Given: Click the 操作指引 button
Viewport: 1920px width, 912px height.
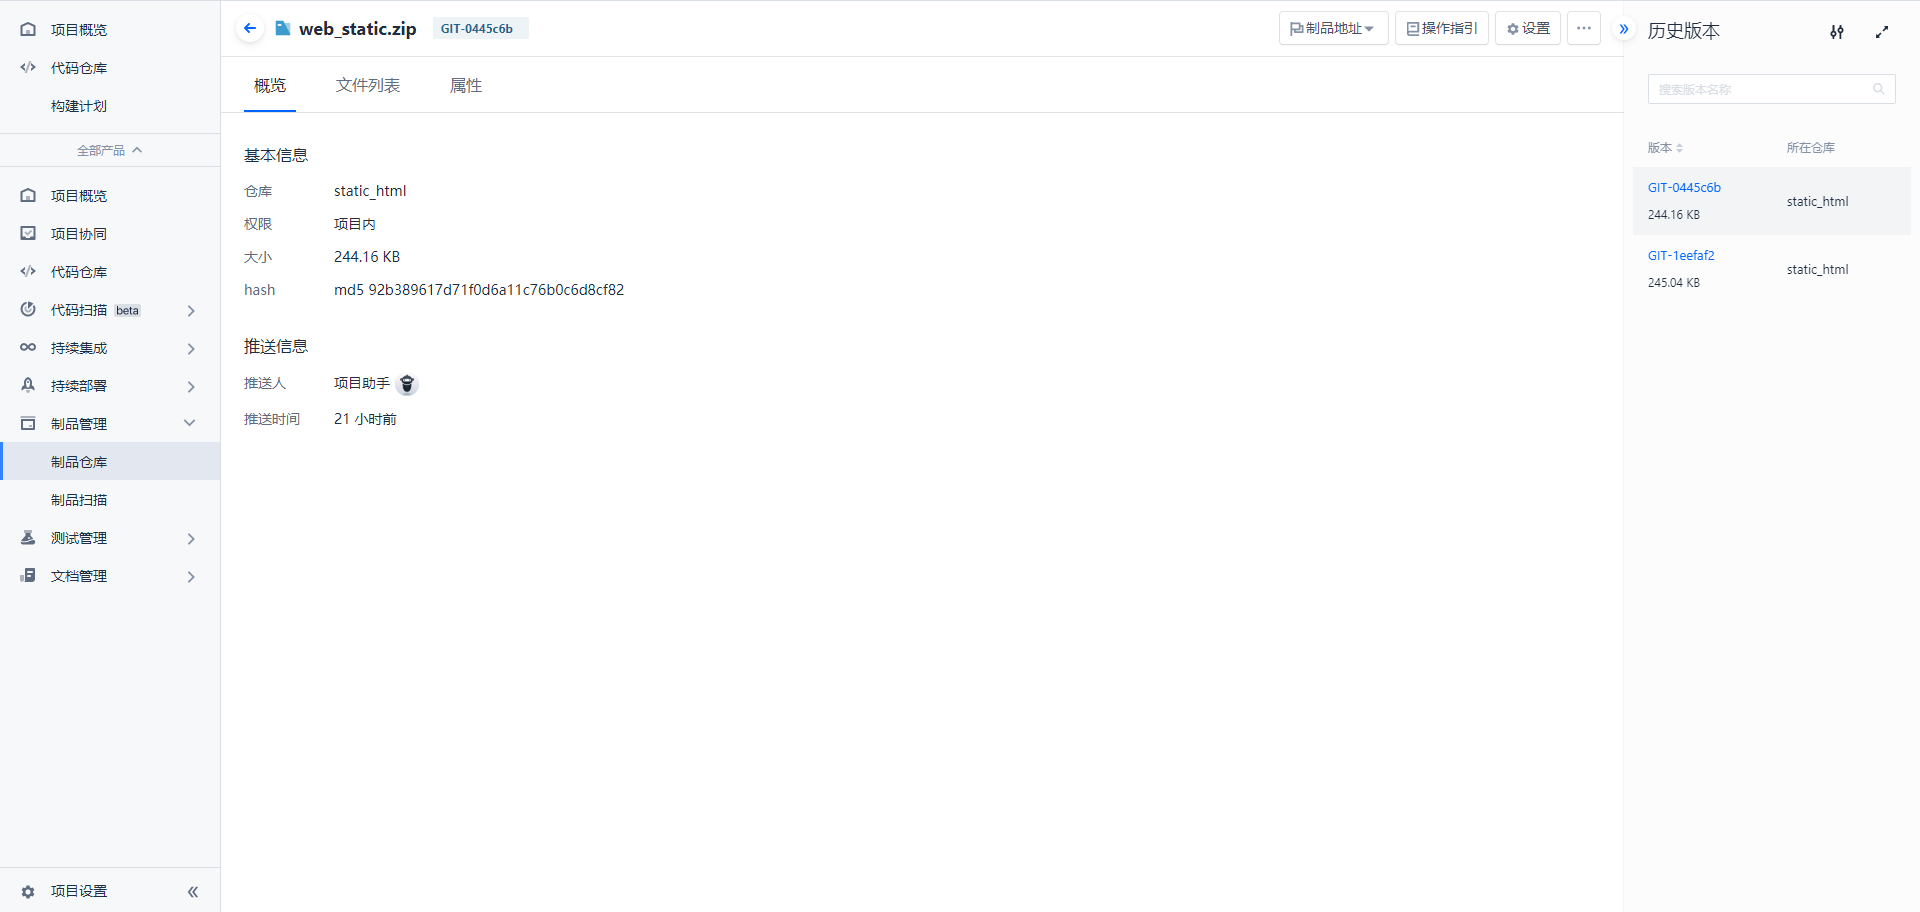Looking at the screenshot, I should [1442, 28].
